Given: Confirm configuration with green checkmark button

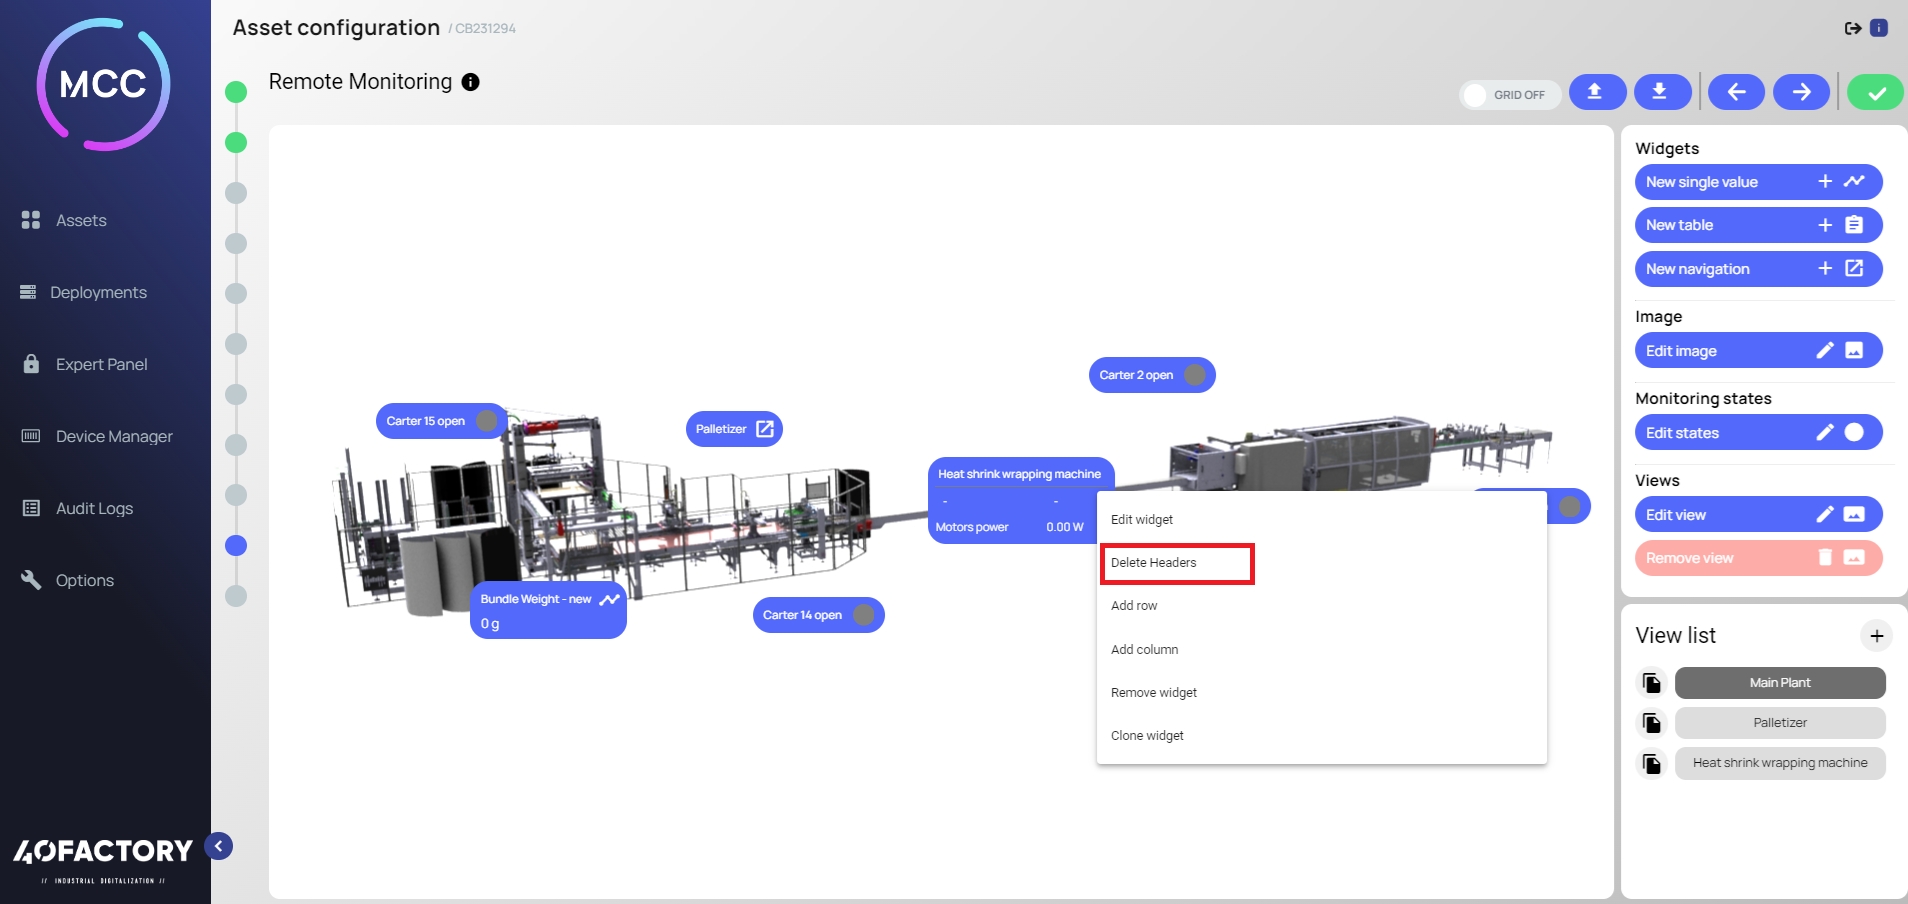Looking at the screenshot, I should point(1875,93).
